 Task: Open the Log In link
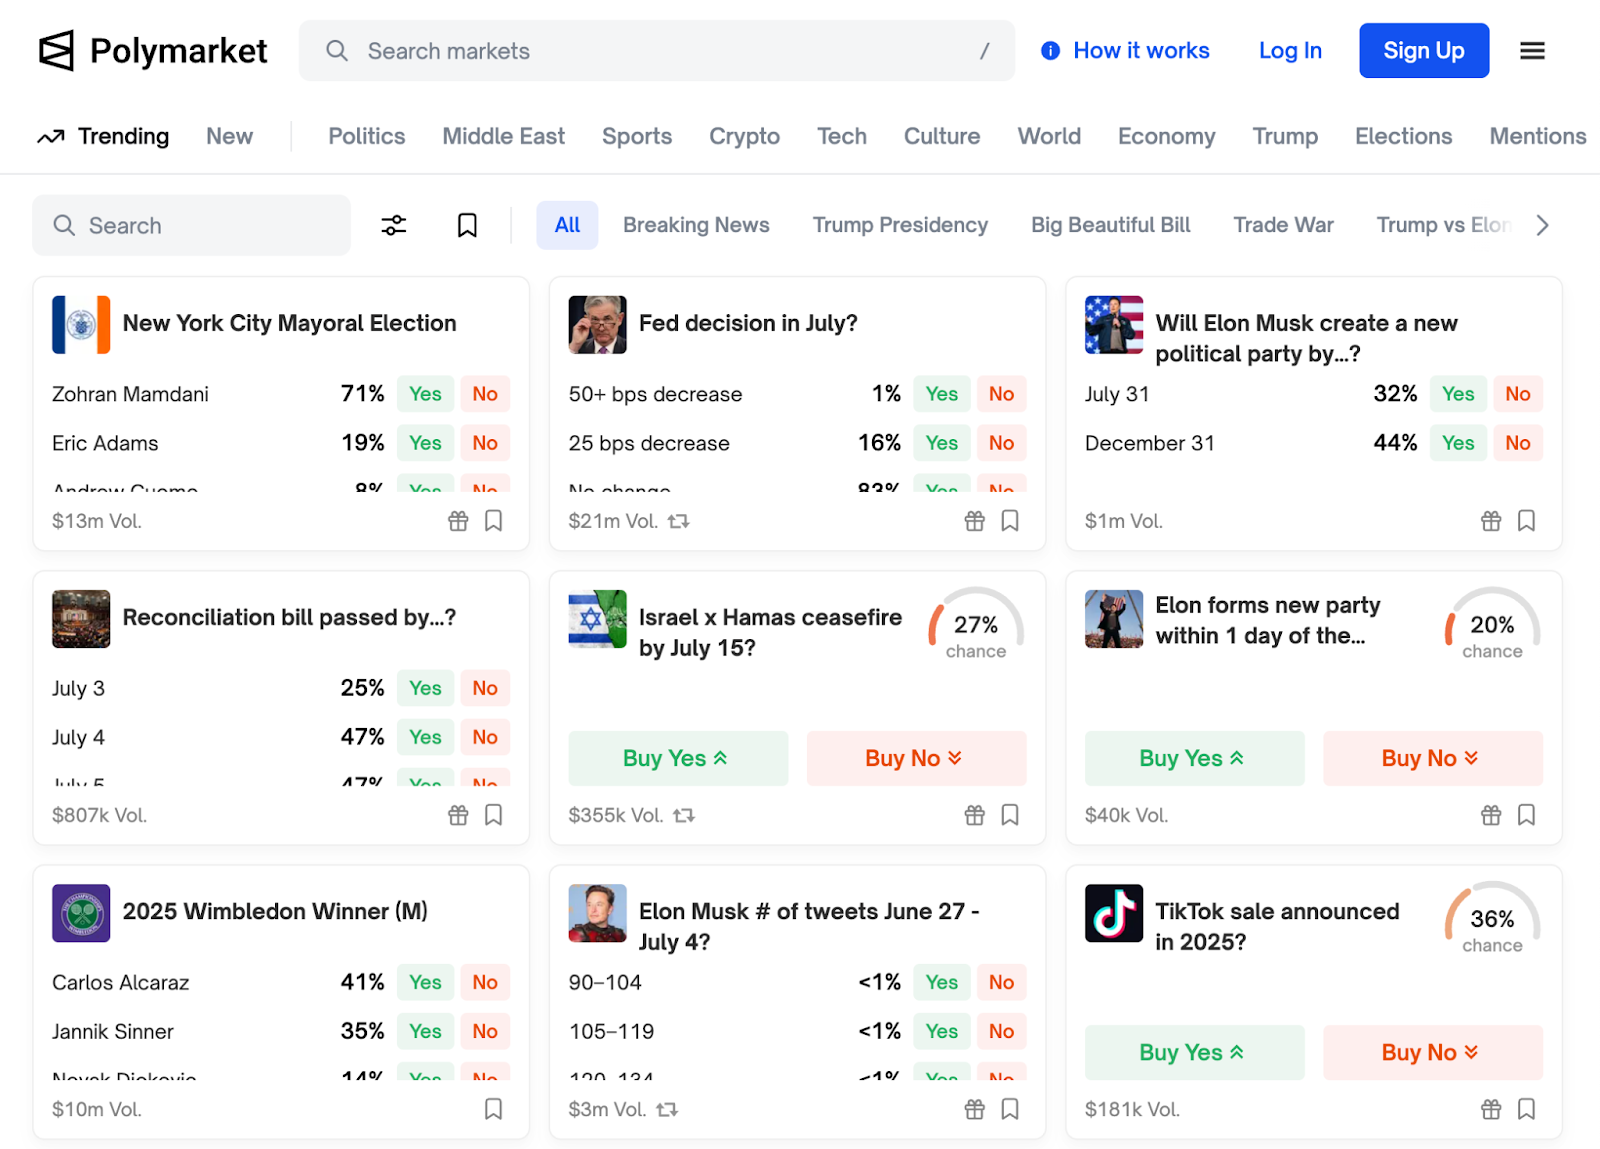pos(1290,51)
